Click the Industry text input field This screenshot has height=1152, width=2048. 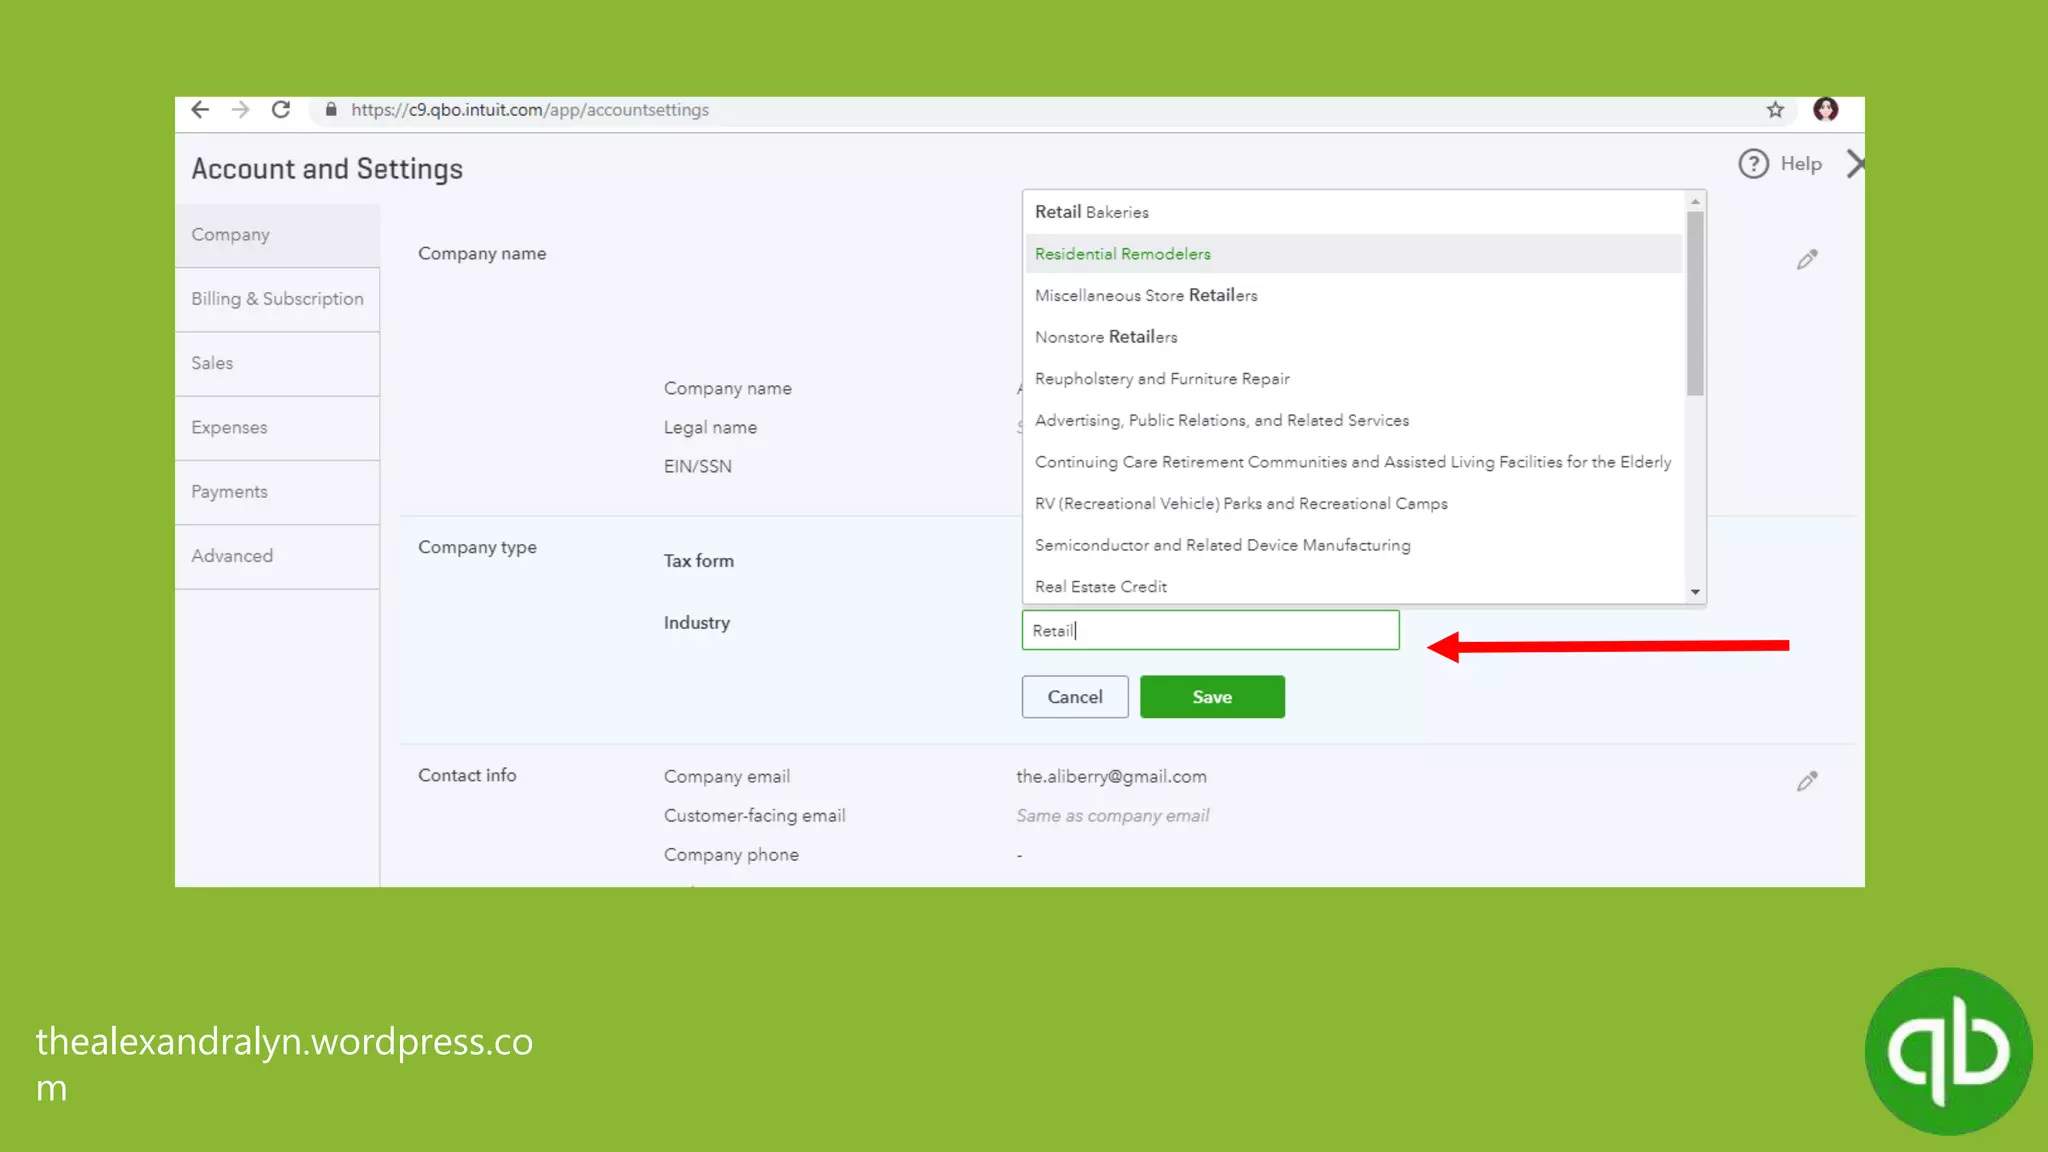tap(1210, 631)
